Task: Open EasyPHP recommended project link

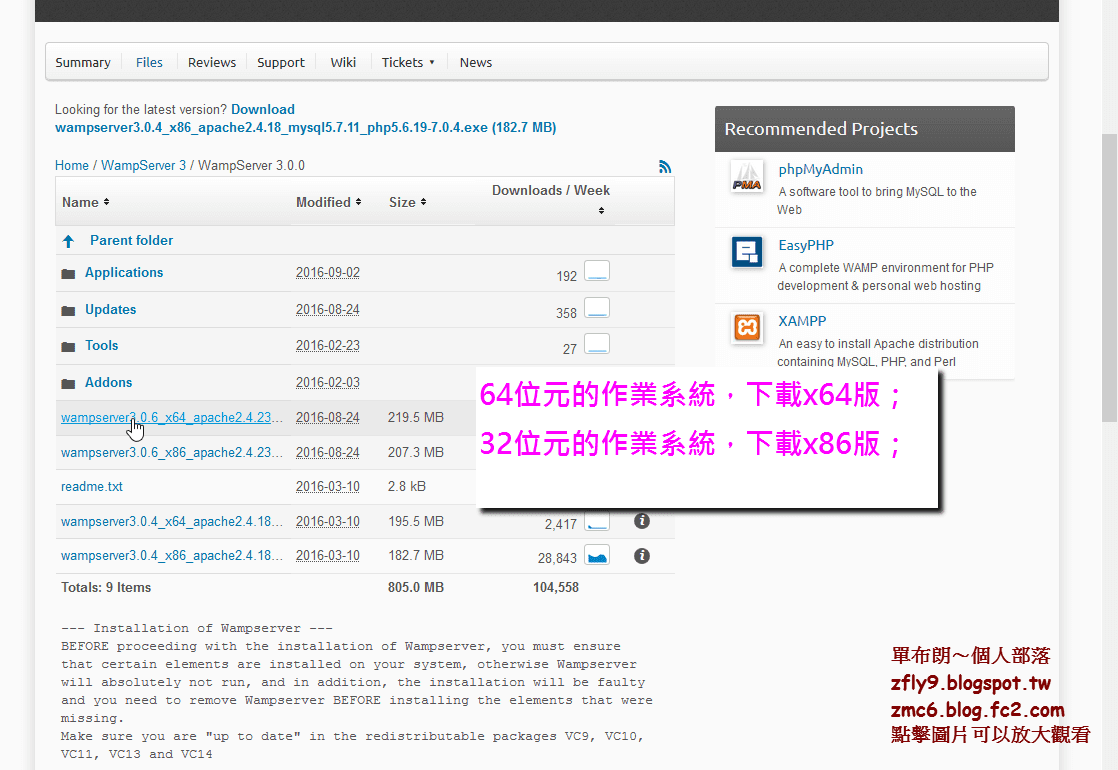Action: point(806,245)
